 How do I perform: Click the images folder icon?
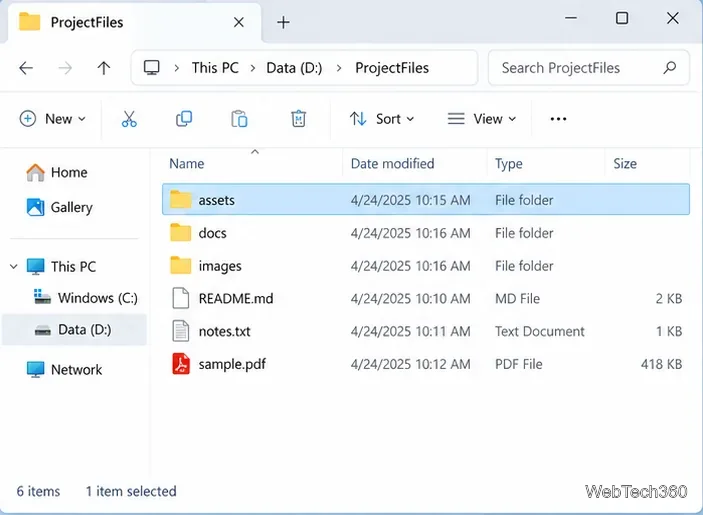pyautogui.click(x=181, y=265)
